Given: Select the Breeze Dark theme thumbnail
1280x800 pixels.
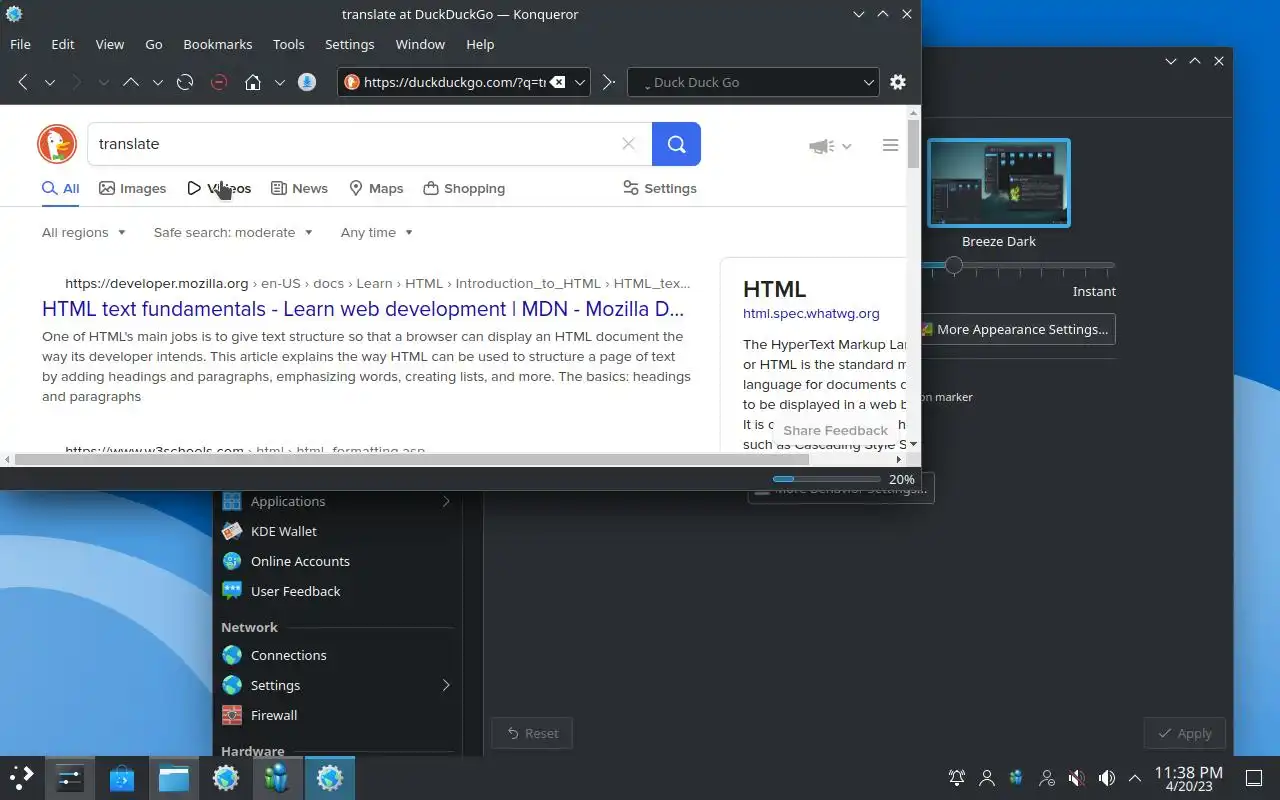Looking at the screenshot, I should [x=999, y=183].
